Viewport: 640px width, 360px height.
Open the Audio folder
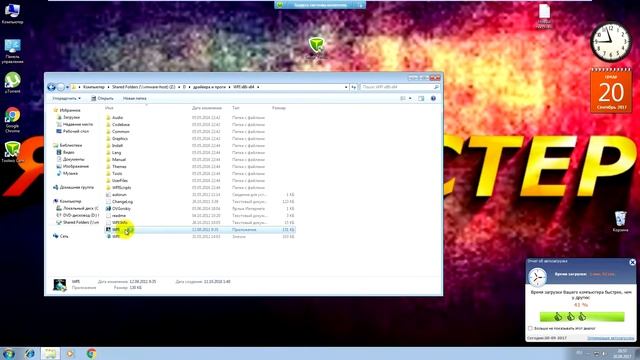[x=118, y=118]
